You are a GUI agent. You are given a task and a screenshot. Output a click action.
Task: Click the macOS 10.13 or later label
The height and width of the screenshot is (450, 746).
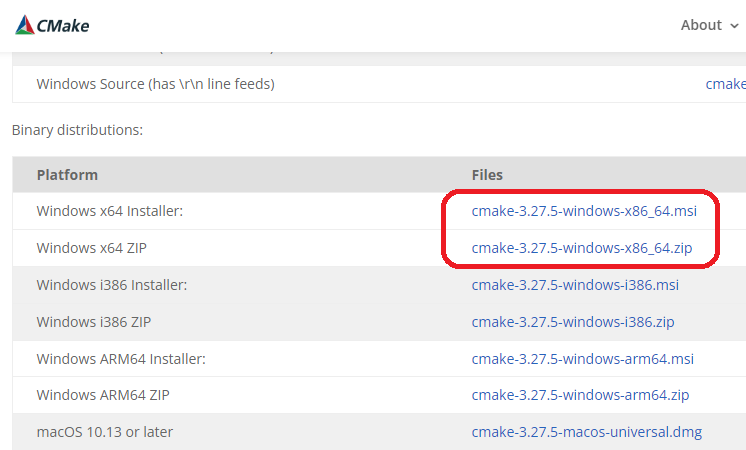click(105, 432)
